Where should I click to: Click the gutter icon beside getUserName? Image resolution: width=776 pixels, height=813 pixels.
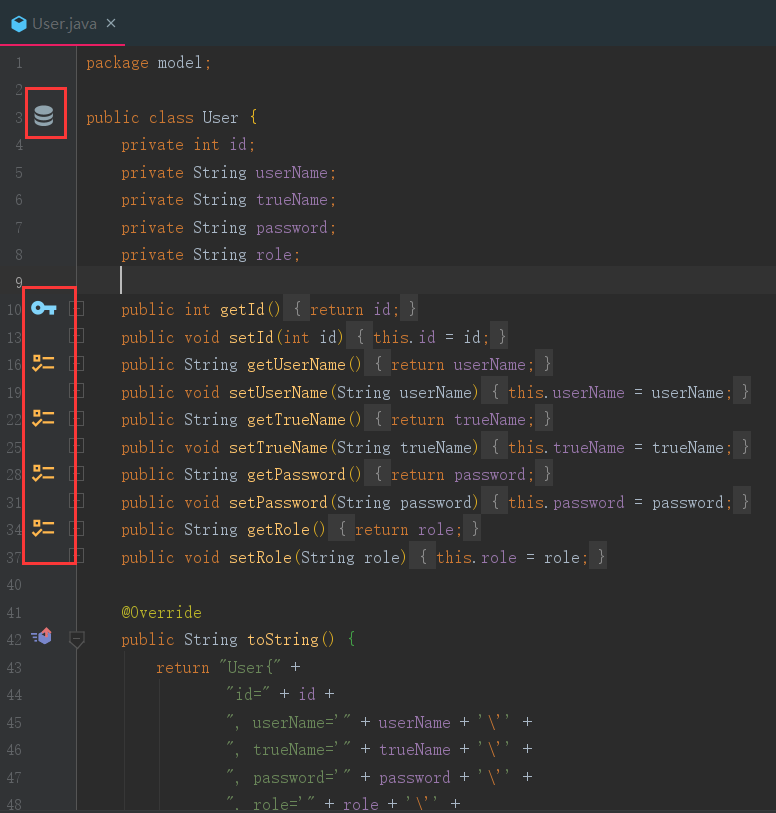click(44, 363)
